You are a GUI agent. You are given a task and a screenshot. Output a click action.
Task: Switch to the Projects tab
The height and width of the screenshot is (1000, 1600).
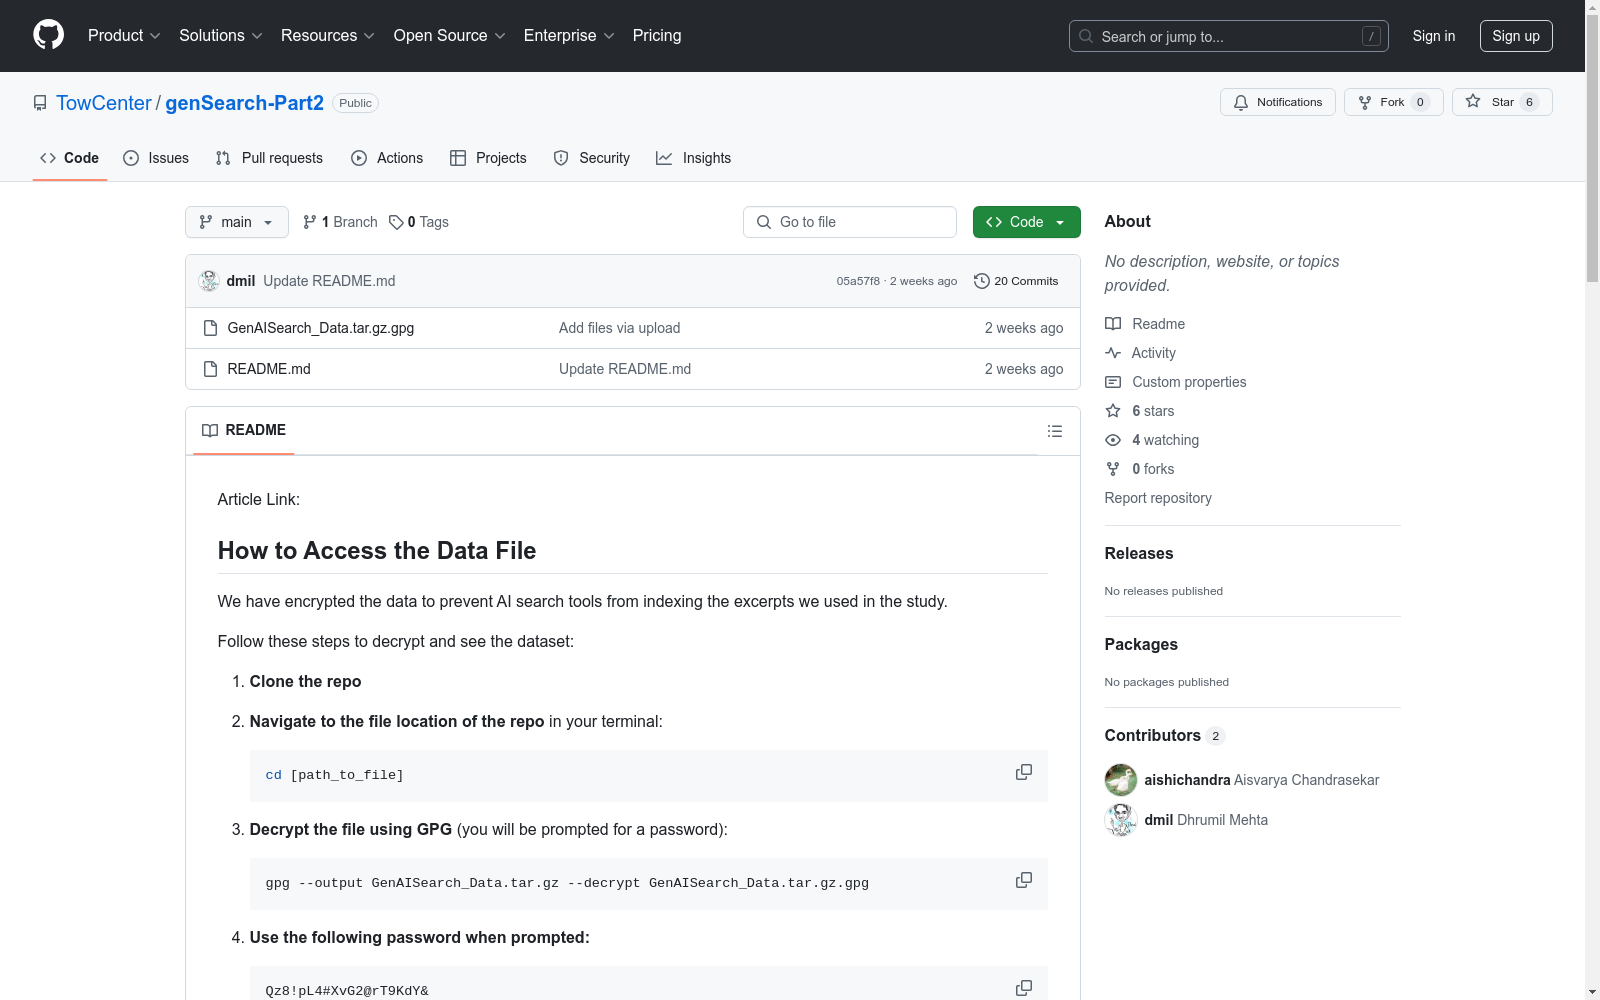pos(488,158)
